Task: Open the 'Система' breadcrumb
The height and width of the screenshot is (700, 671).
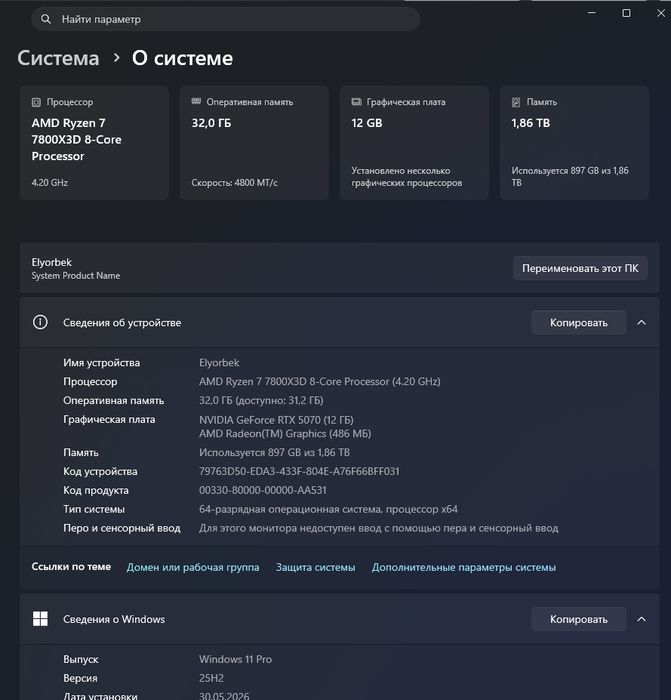Action: (58, 58)
